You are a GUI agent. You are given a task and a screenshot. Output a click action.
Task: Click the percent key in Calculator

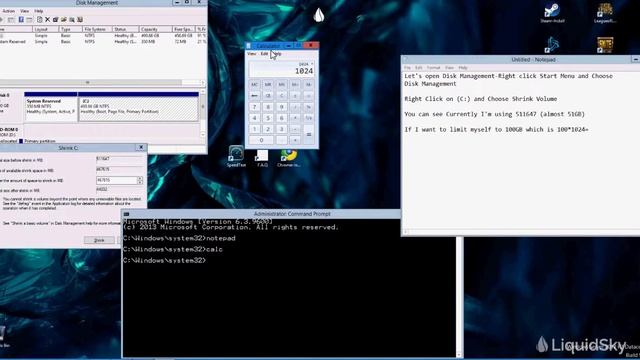point(309,107)
